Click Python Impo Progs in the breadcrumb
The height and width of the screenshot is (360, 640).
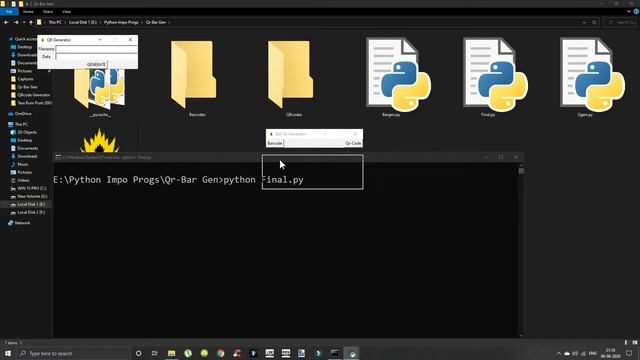[x=121, y=22]
